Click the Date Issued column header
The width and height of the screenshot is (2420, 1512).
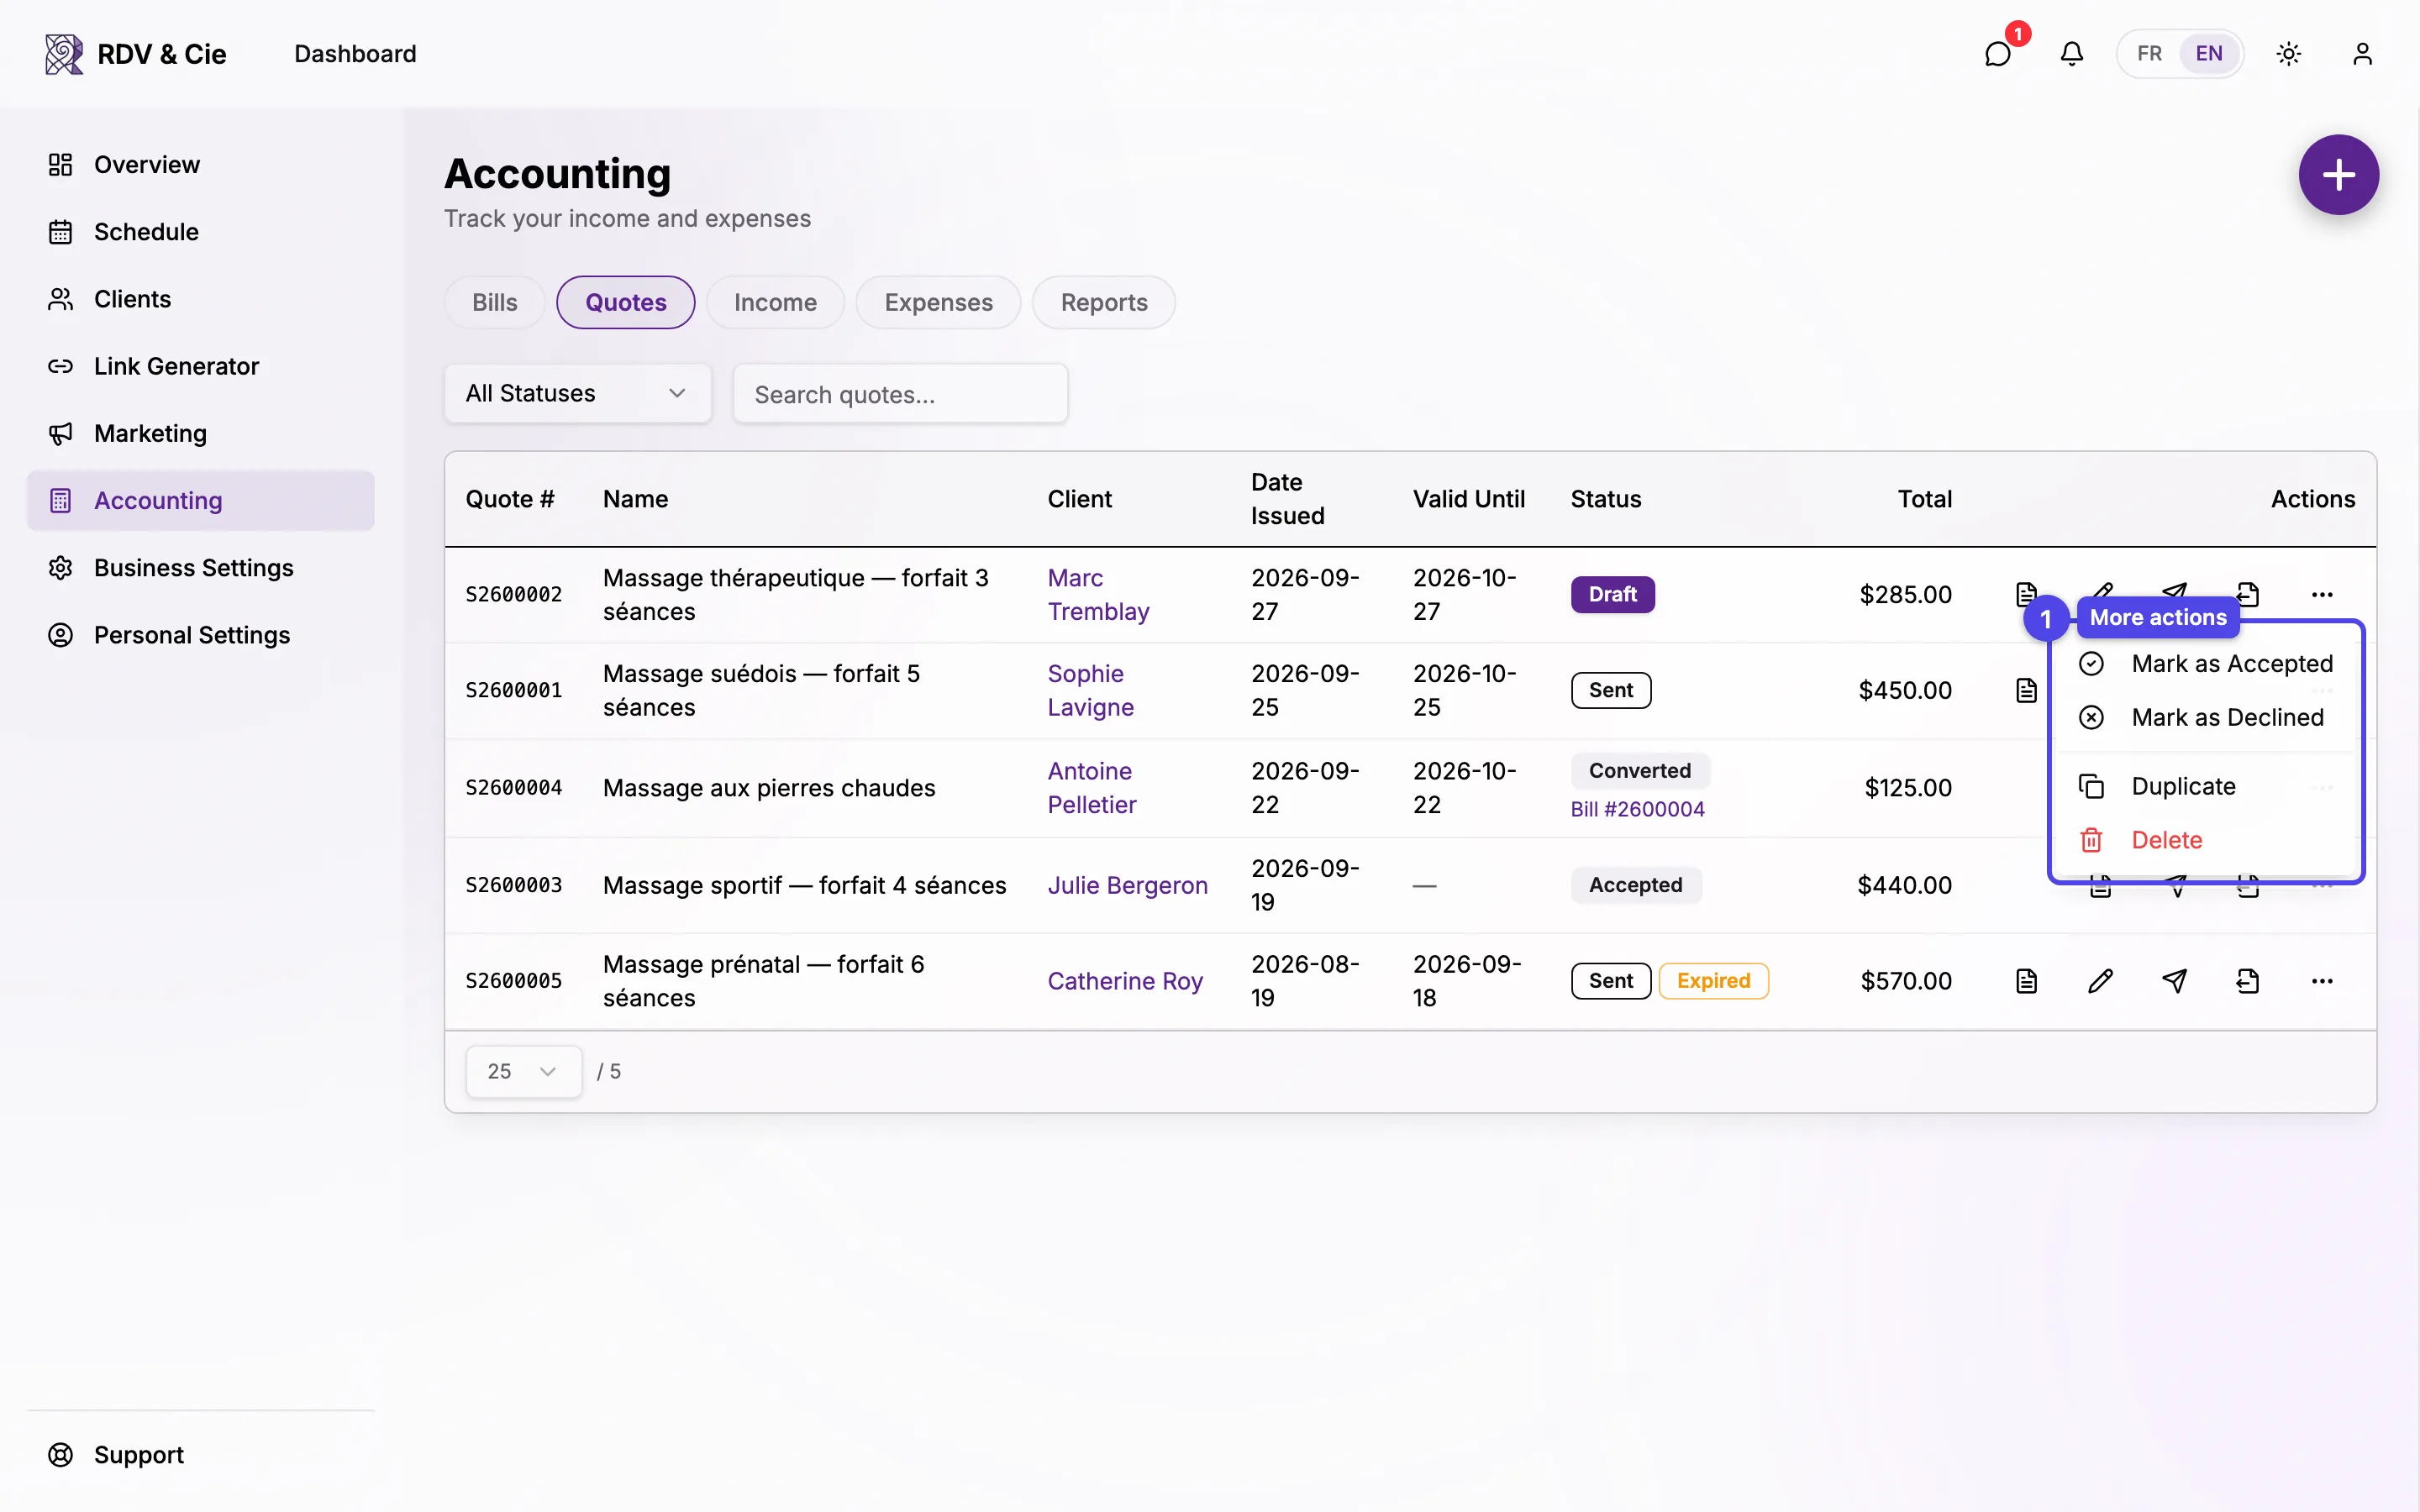tap(1287, 499)
